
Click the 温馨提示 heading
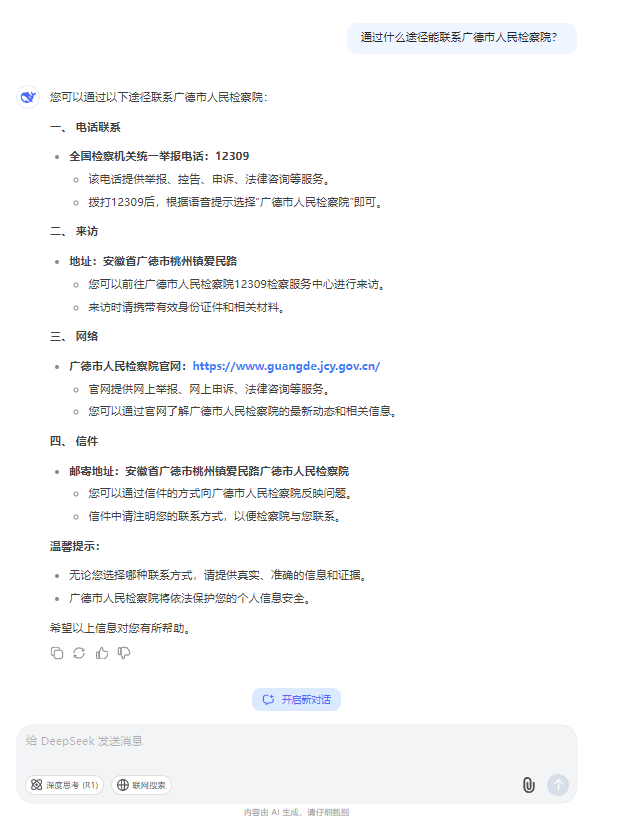coord(75,546)
